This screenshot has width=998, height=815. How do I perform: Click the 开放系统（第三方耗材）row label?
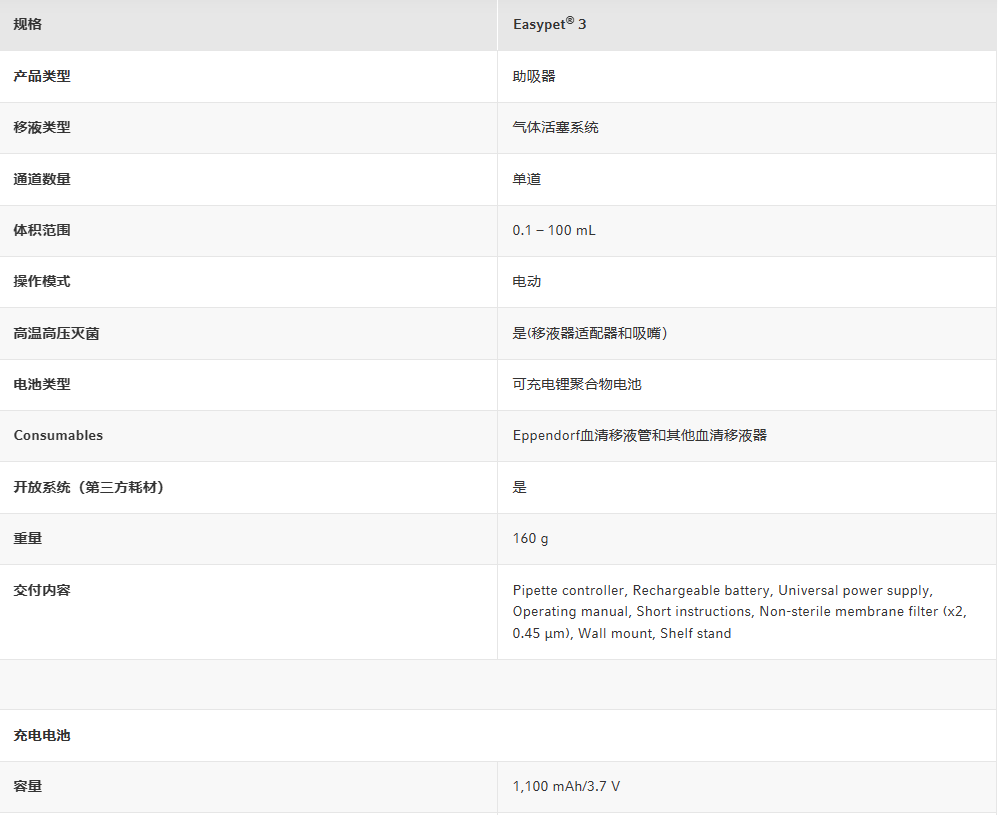(x=89, y=488)
